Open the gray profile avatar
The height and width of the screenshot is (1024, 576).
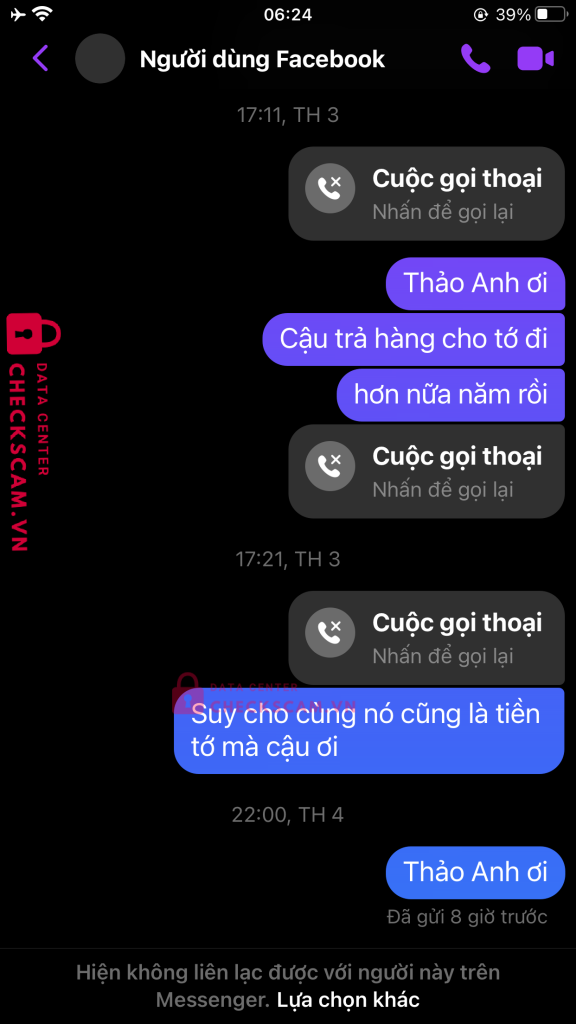[x=100, y=59]
